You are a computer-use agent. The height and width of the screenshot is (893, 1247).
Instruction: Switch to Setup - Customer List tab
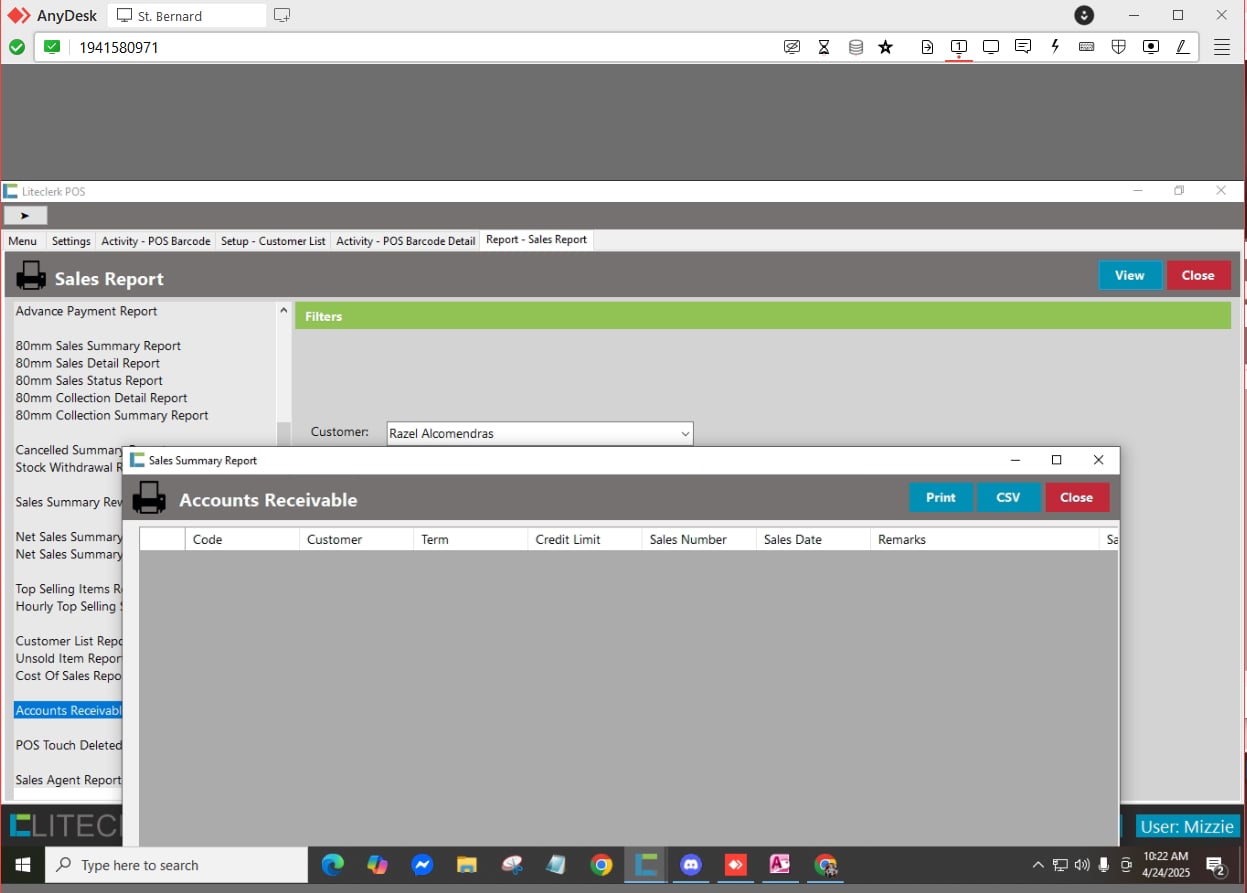click(x=273, y=241)
